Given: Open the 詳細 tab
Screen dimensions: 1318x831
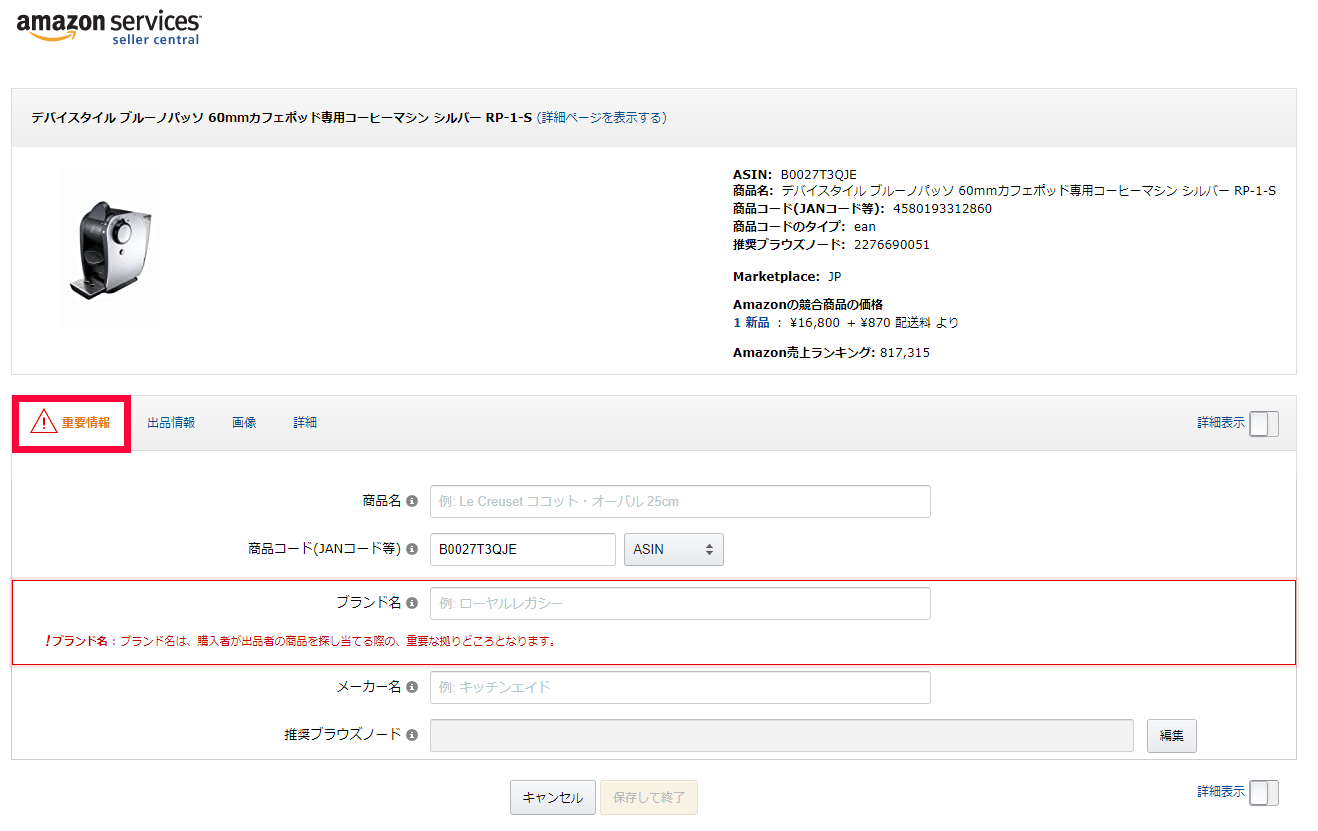Looking at the screenshot, I should pyautogui.click(x=305, y=423).
